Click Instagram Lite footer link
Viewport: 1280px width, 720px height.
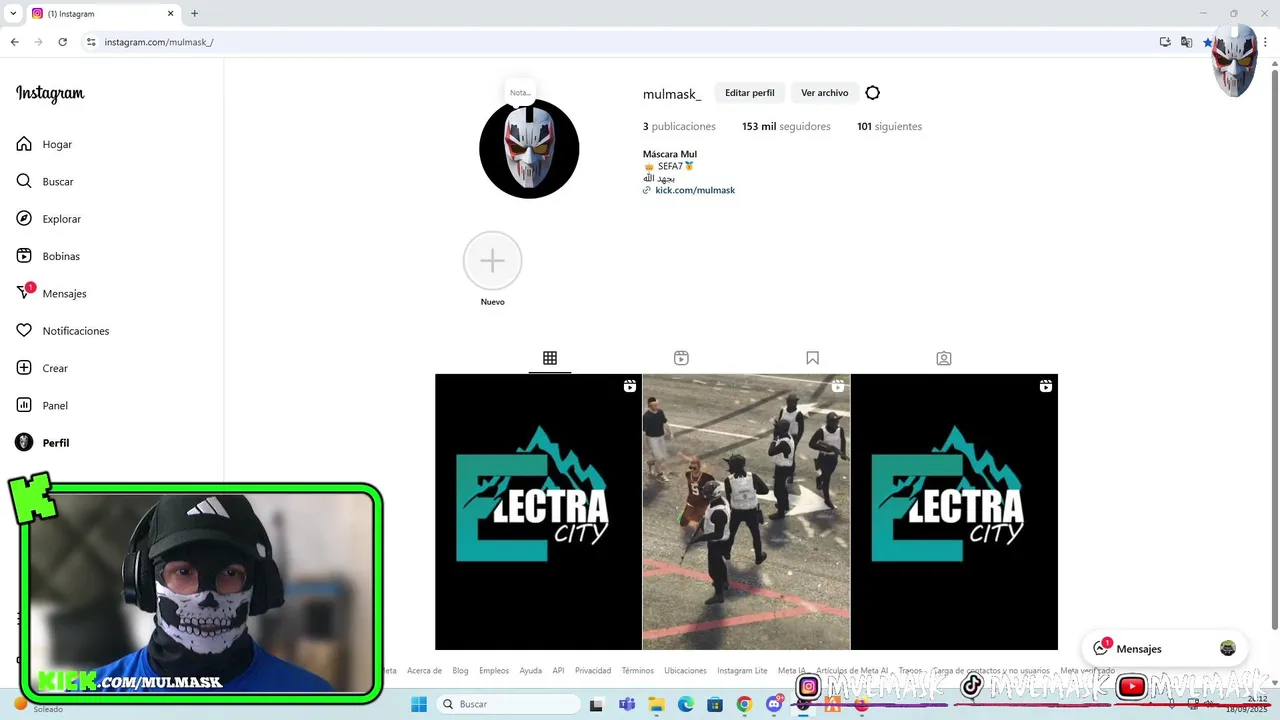click(742, 671)
